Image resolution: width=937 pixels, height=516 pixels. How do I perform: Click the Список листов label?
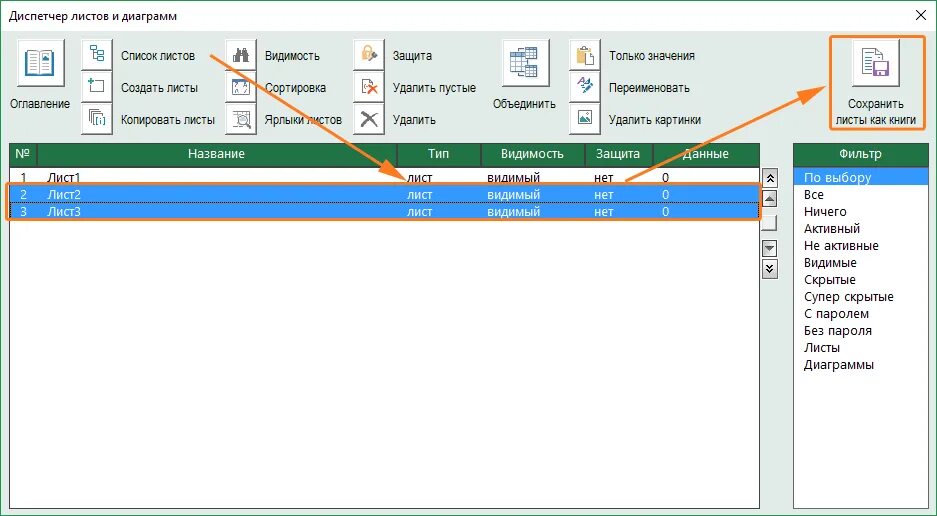pyautogui.click(x=158, y=56)
